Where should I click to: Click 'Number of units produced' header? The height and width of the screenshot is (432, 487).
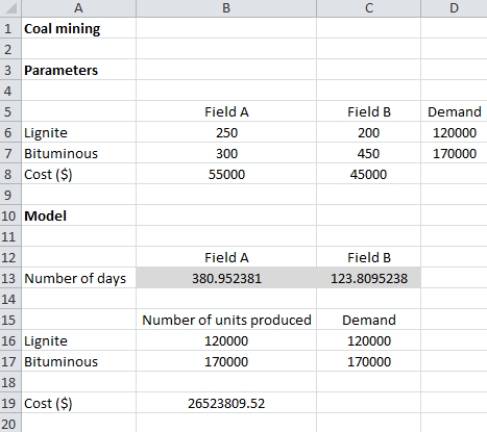click(x=226, y=320)
